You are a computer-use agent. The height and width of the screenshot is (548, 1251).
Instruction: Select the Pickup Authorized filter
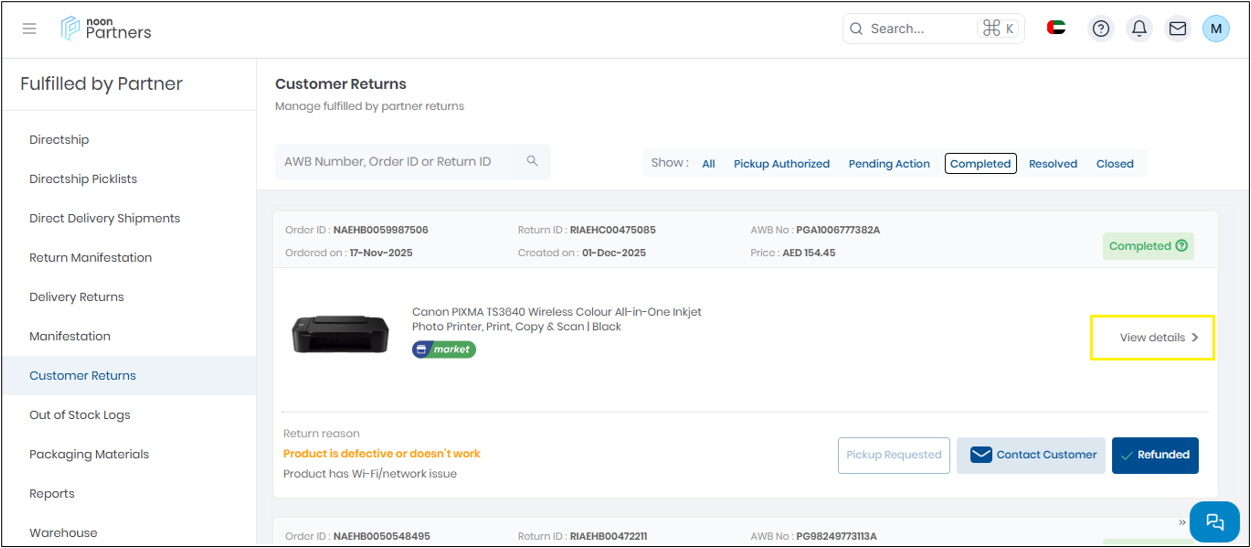(781, 164)
